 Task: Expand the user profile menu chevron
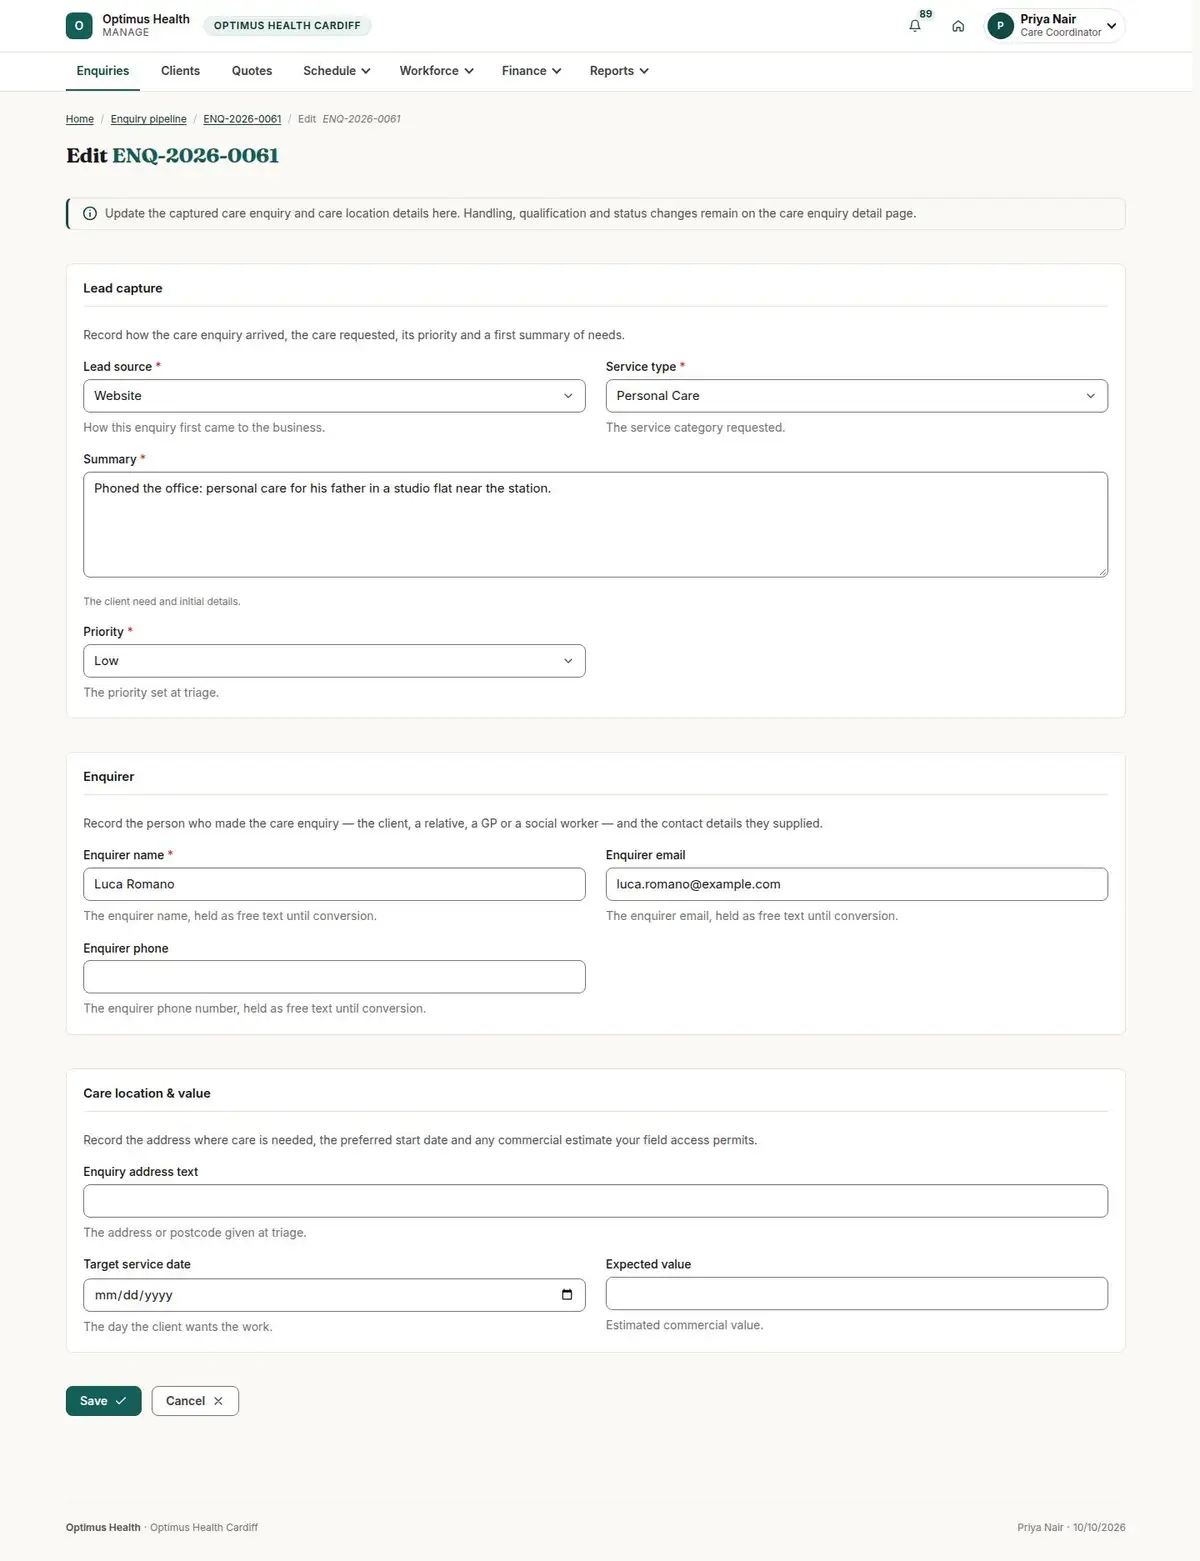click(x=1111, y=26)
